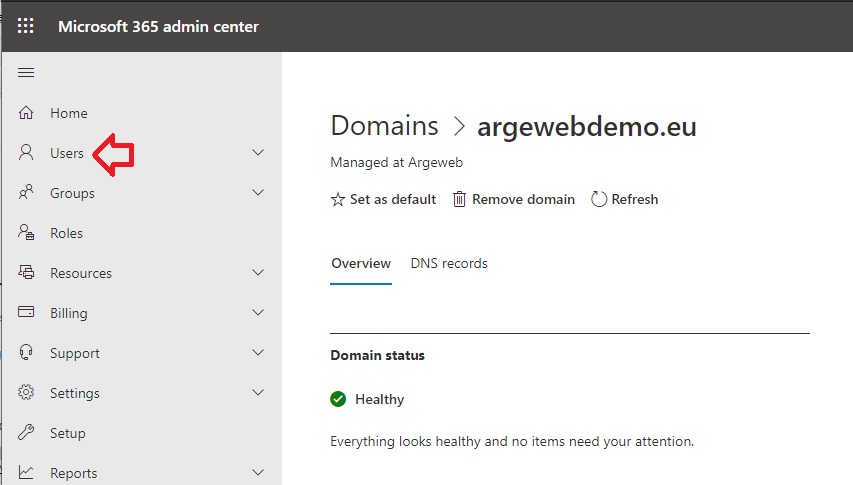Screen dimensions: 853x485
Task: Expand the Billing chevron
Action: point(258,312)
